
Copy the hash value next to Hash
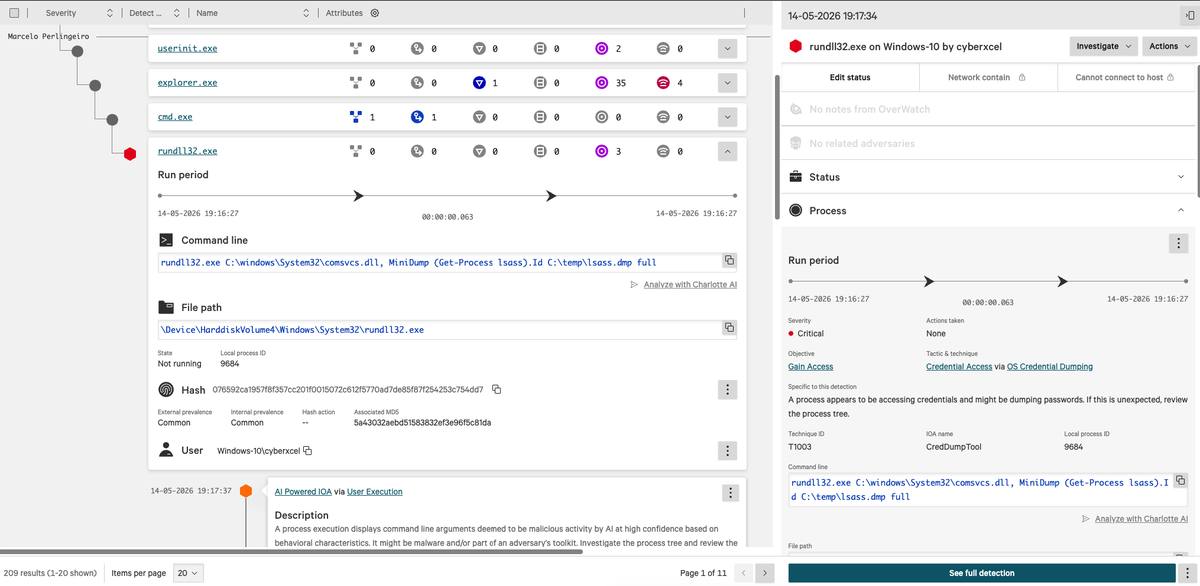point(496,389)
